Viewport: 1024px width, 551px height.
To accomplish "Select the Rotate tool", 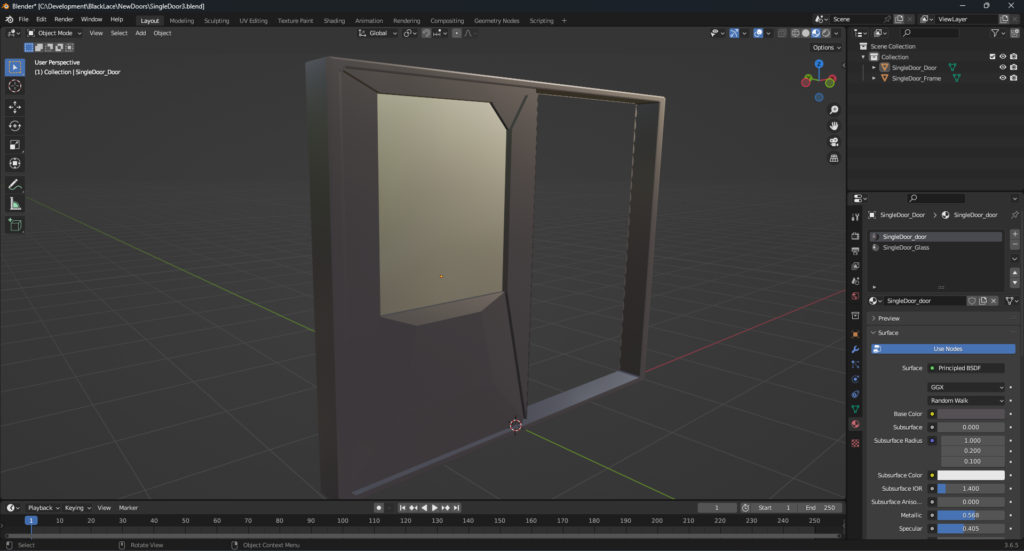I will (15, 126).
